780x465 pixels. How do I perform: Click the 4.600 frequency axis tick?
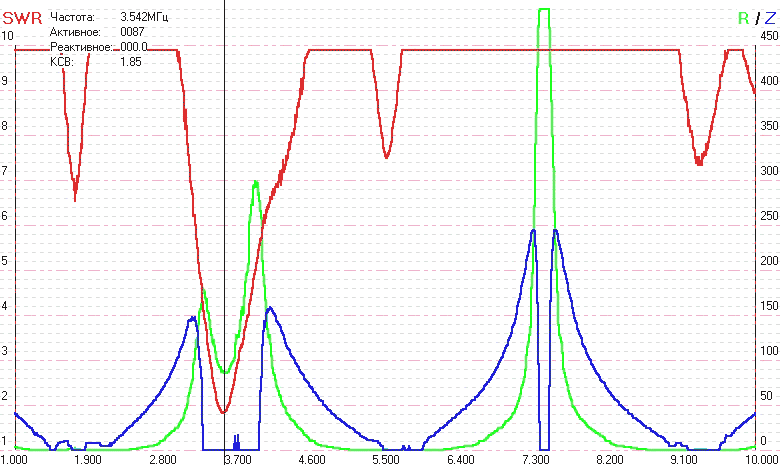point(311,459)
